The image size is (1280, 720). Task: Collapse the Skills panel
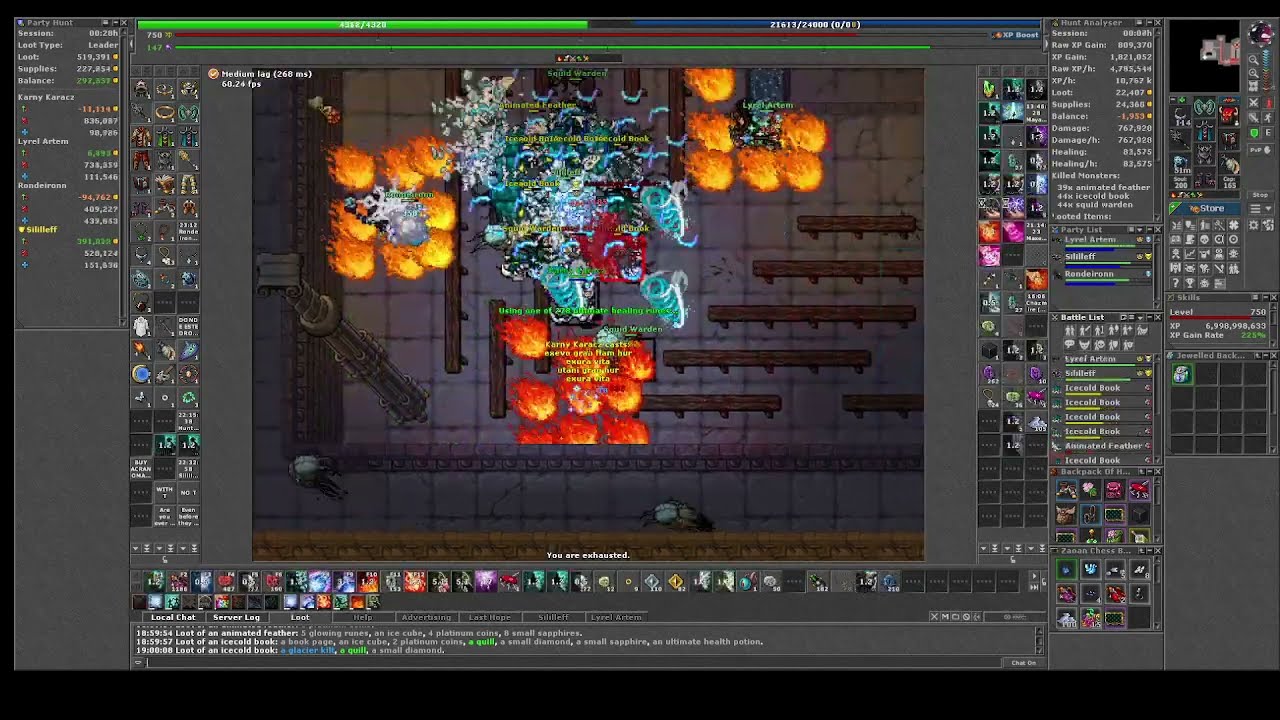(x=1266, y=297)
